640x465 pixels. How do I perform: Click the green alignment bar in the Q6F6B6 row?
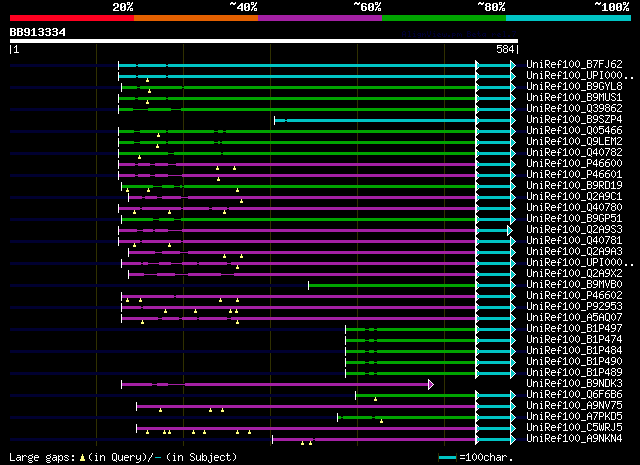point(416,396)
